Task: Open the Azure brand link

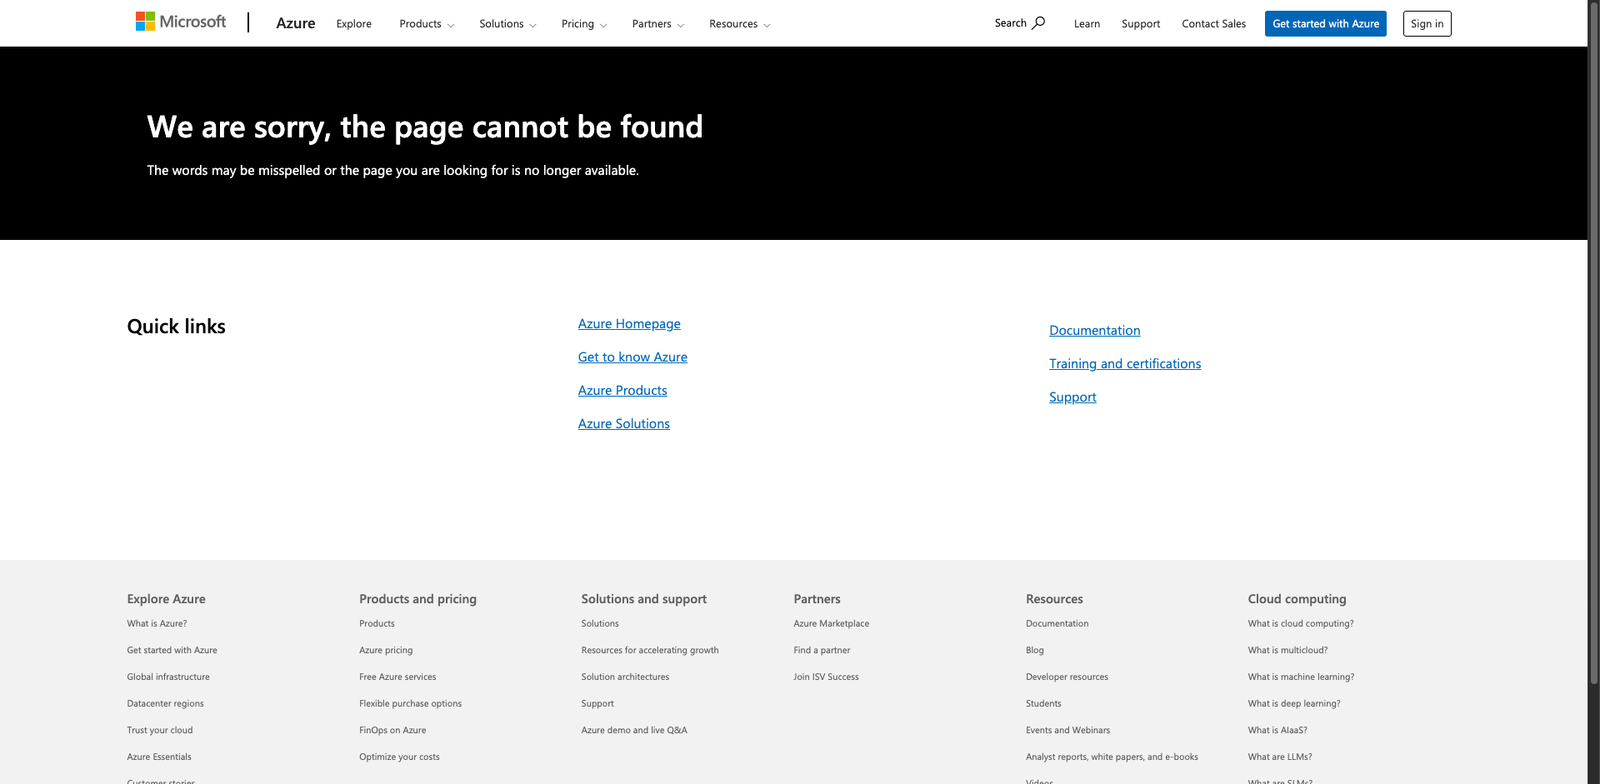Action: [x=295, y=23]
